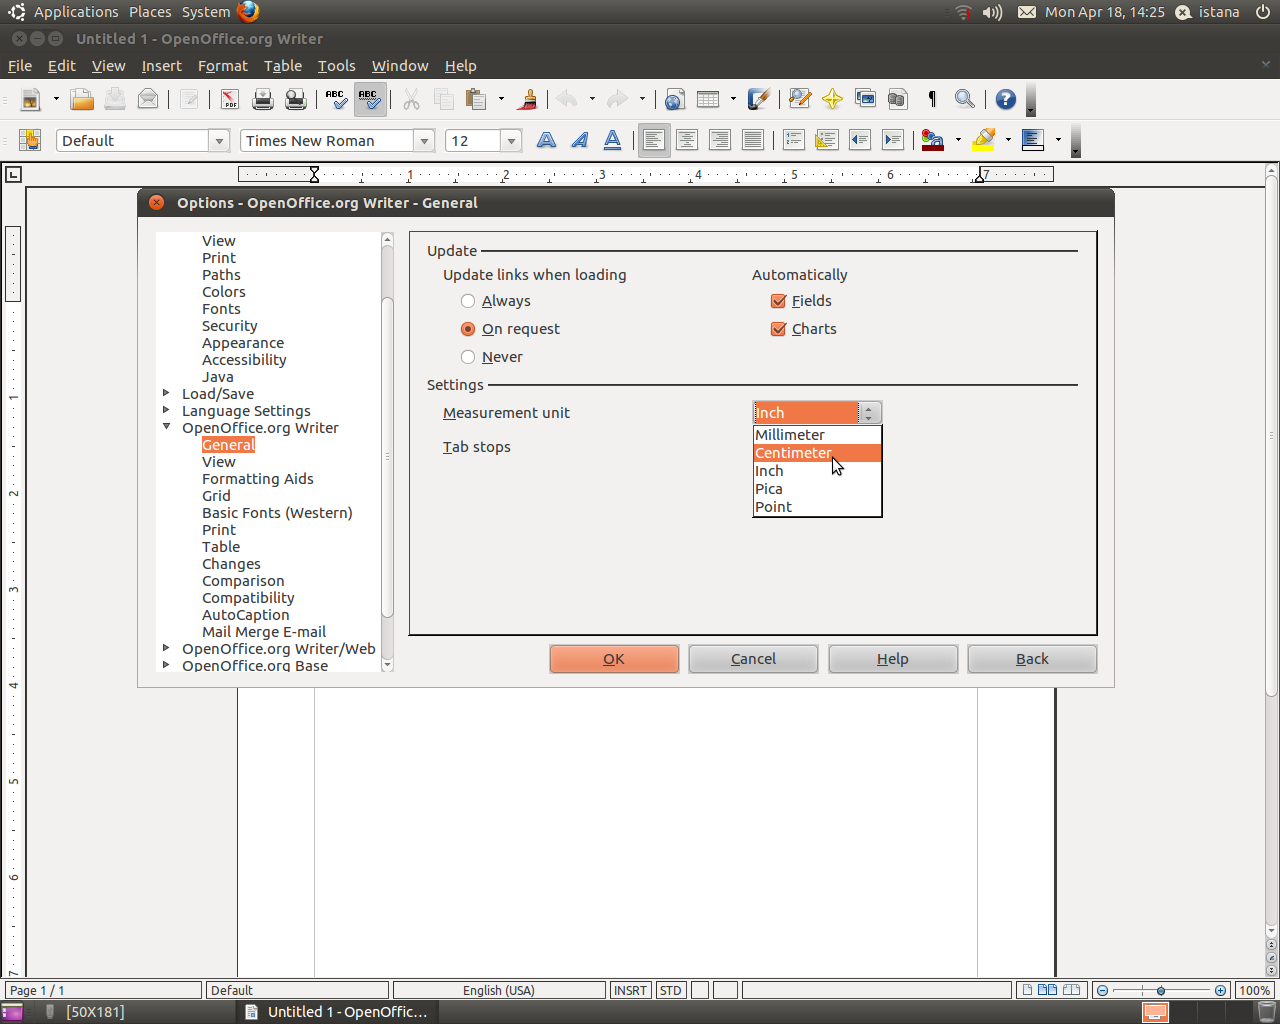This screenshot has width=1280, height=1024.
Task: Click the Help button in the dialog
Action: 892,658
